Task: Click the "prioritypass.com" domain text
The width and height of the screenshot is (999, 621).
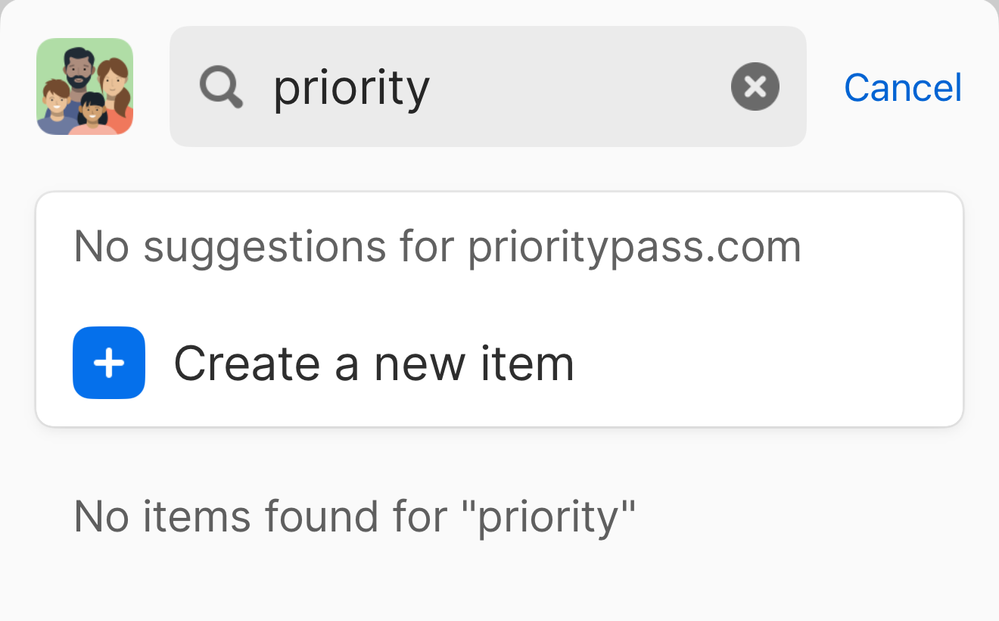Action: pos(634,247)
